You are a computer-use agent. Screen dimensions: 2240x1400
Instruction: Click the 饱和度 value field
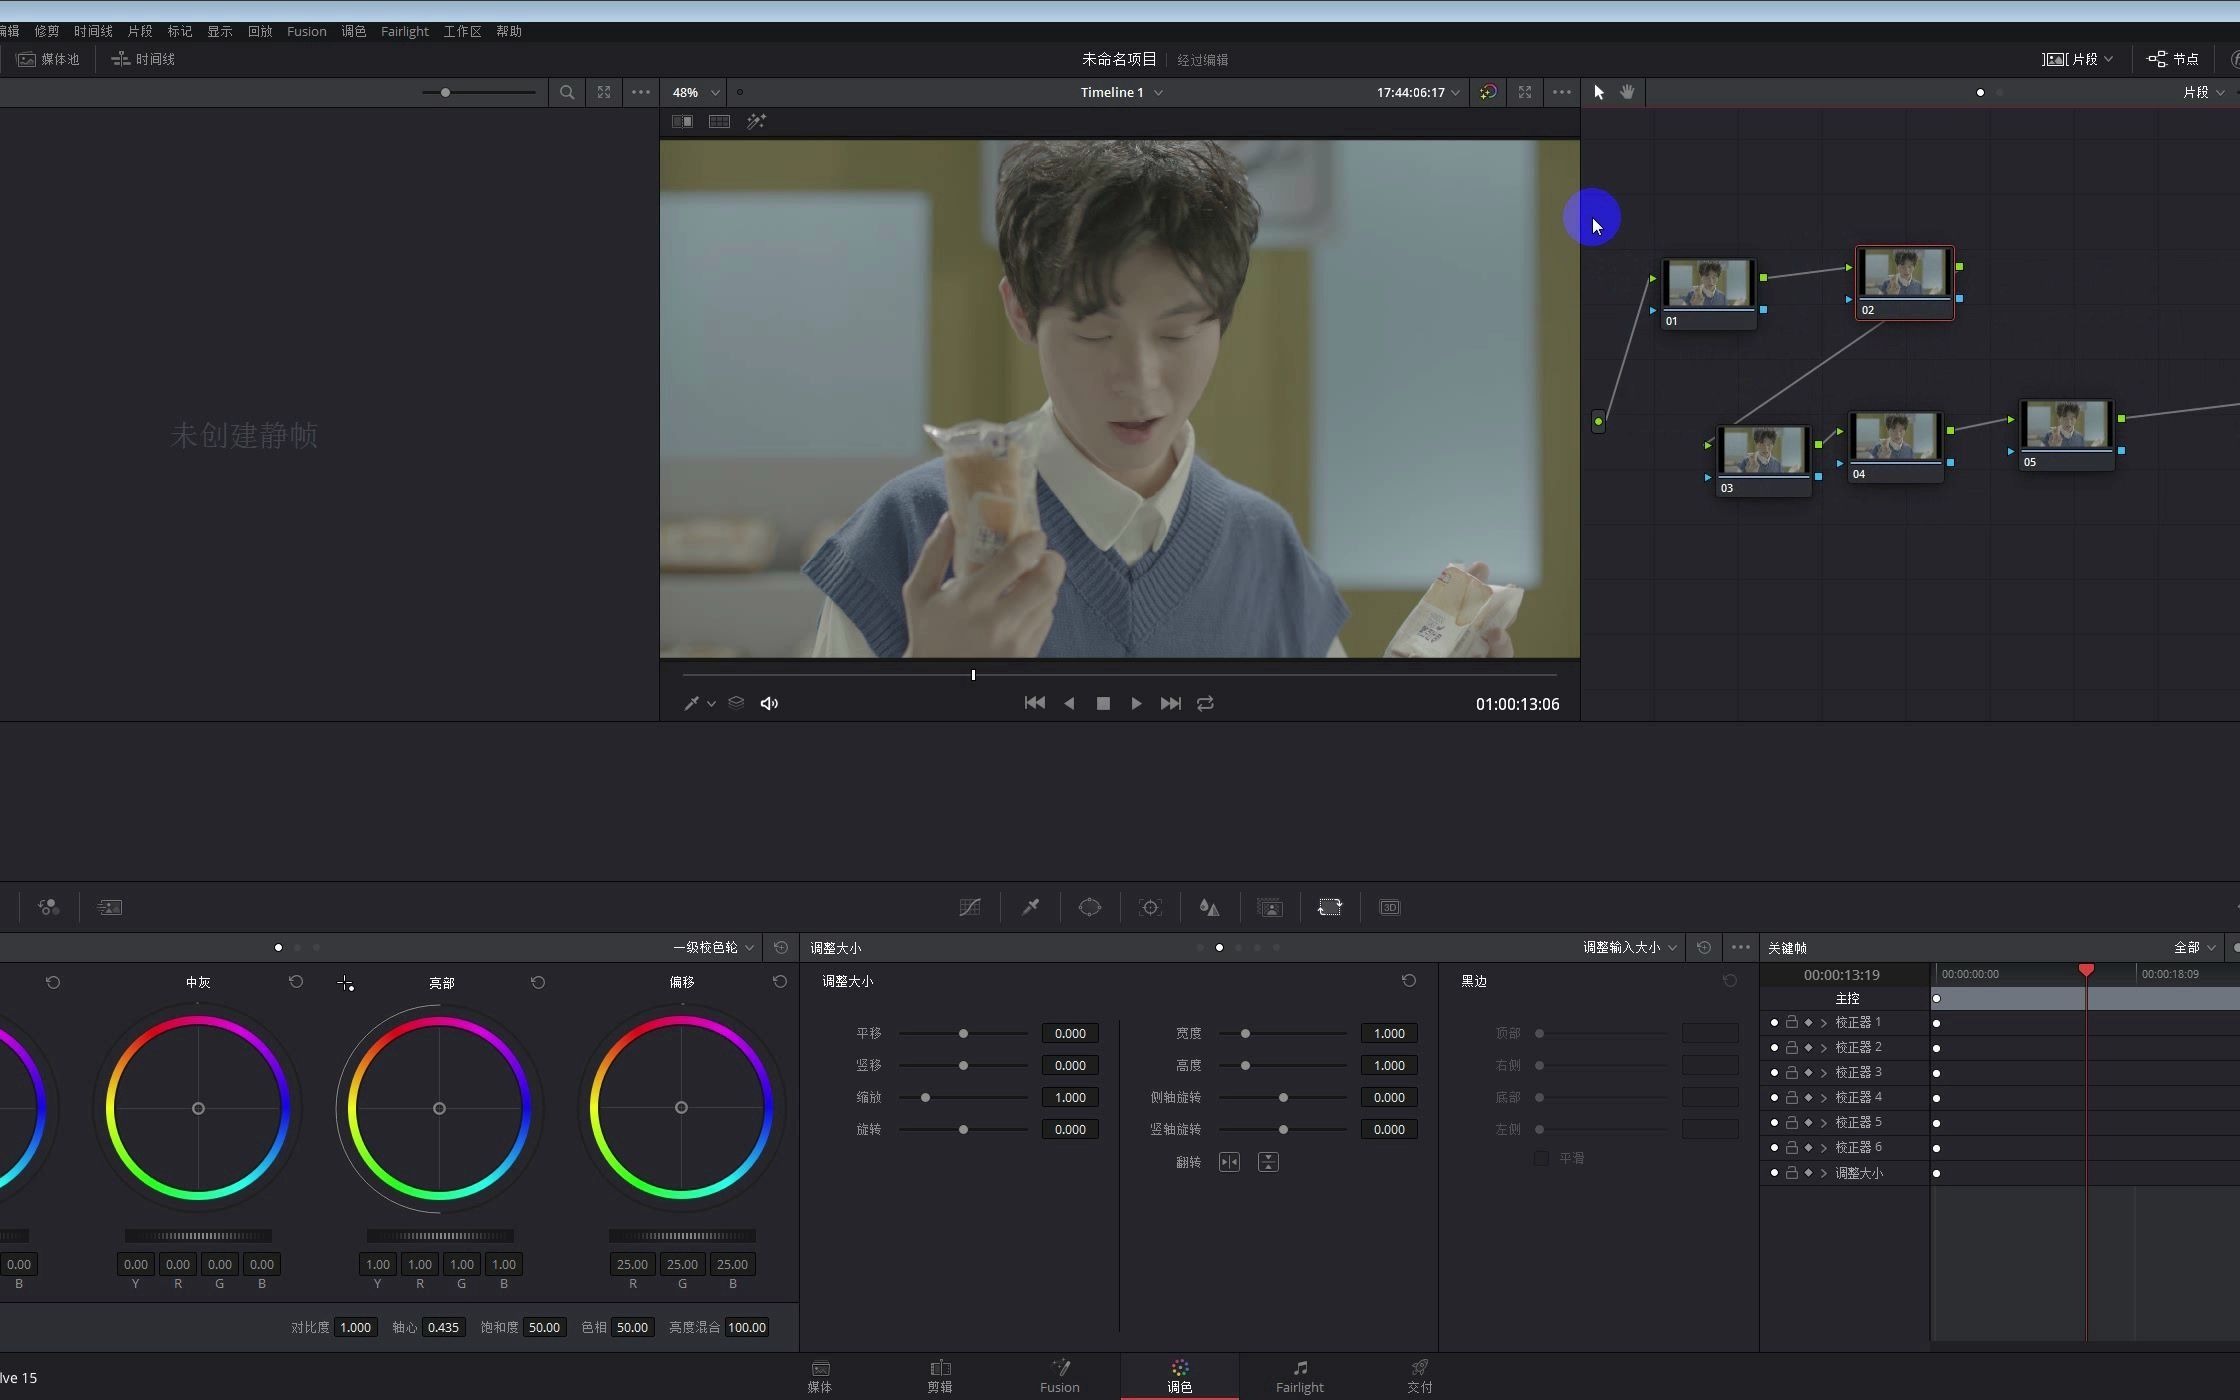coord(544,1328)
